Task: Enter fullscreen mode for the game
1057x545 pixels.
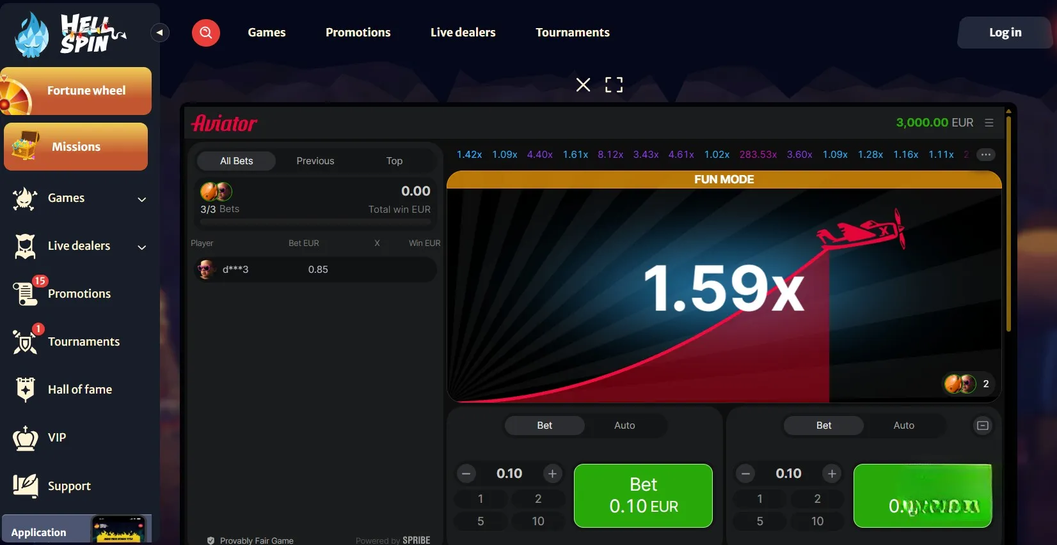Action: point(613,84)
